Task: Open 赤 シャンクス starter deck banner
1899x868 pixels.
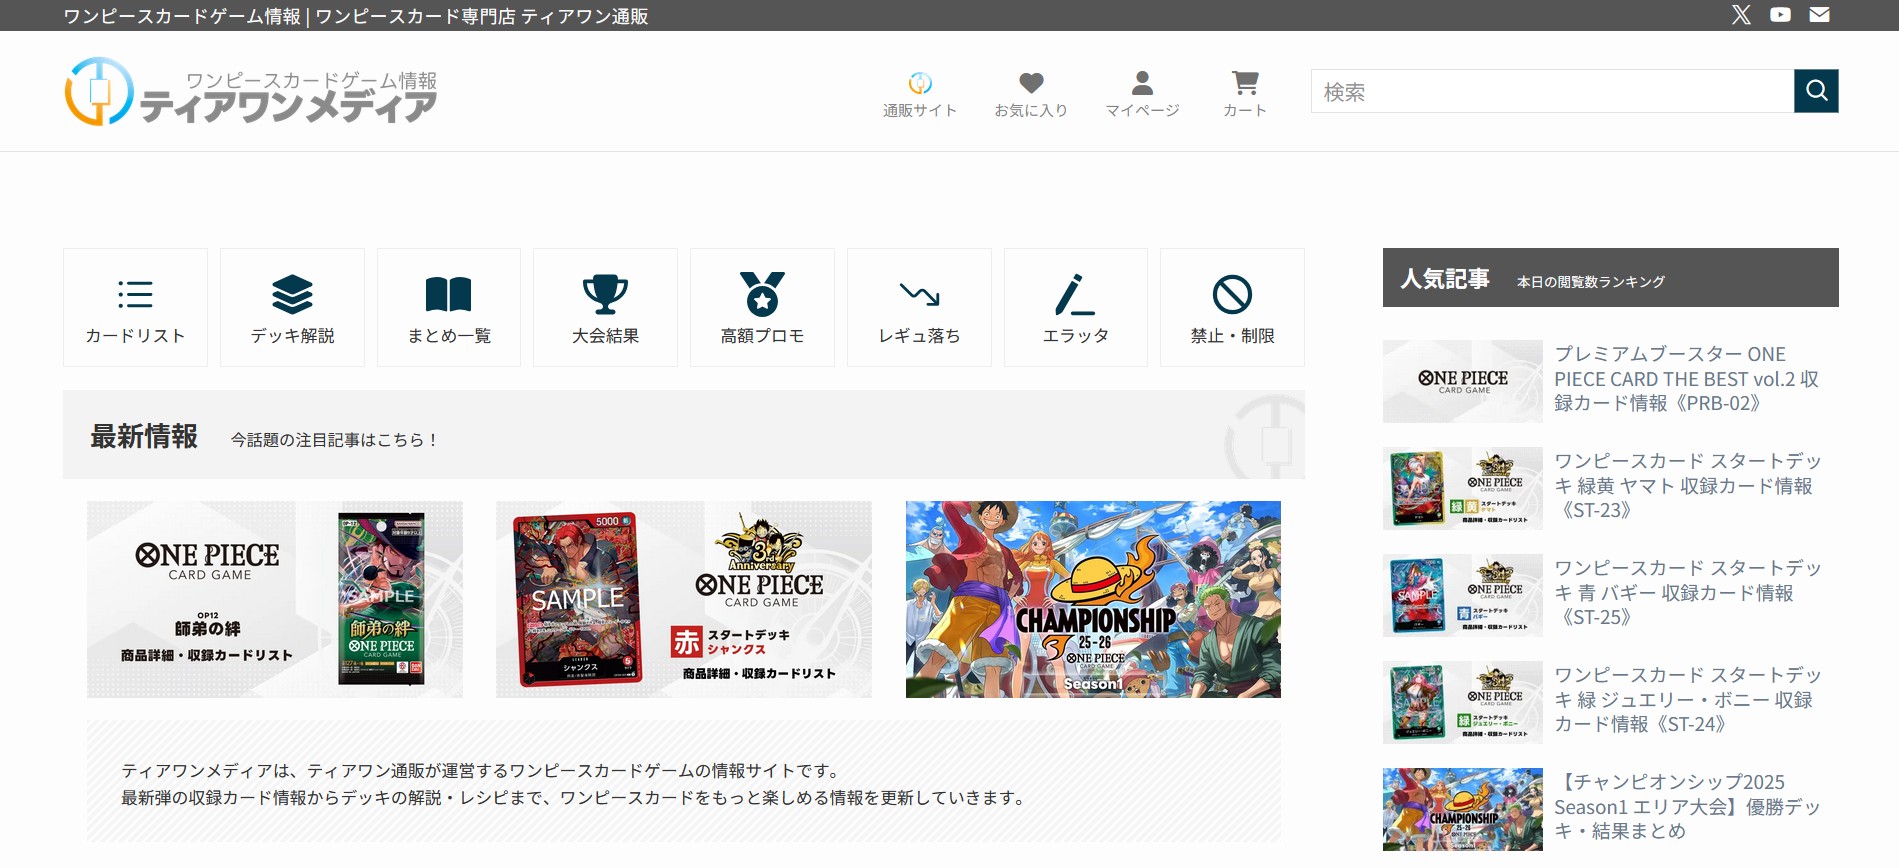Action: coord(684,599)
